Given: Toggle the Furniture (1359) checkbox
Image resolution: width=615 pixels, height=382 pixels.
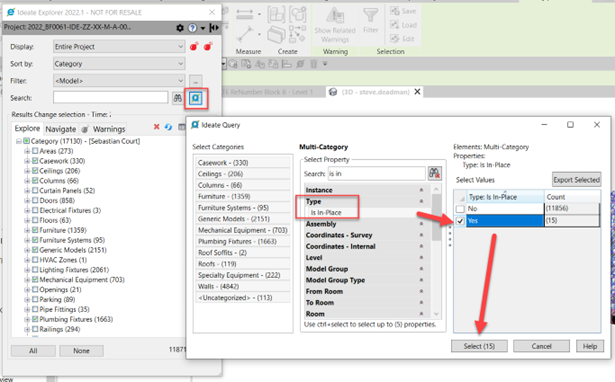Looking at the screenshot, I should [35, 230].
